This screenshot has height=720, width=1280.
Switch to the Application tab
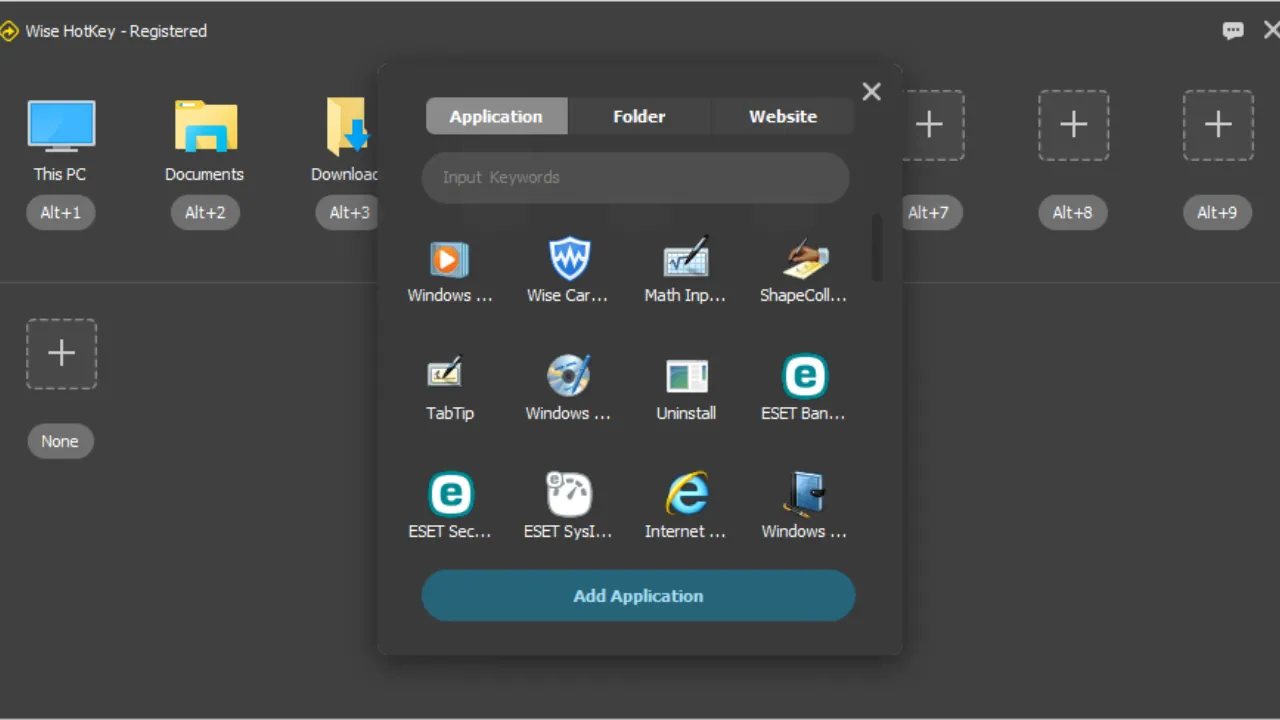click(496, 116)
